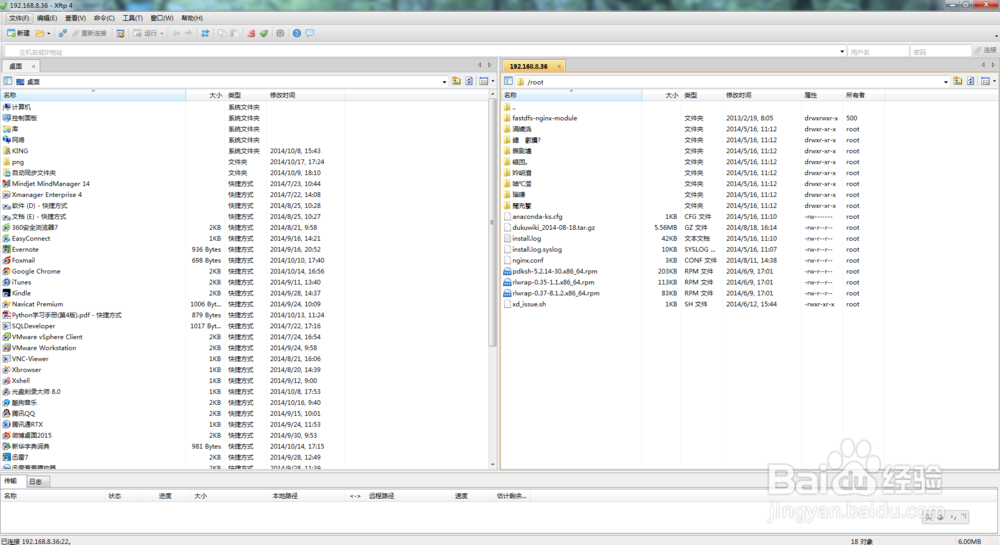Select the Xshell shortcut in the local pane
This screenshot has height=545, width=1000.
tap(20, 381)
